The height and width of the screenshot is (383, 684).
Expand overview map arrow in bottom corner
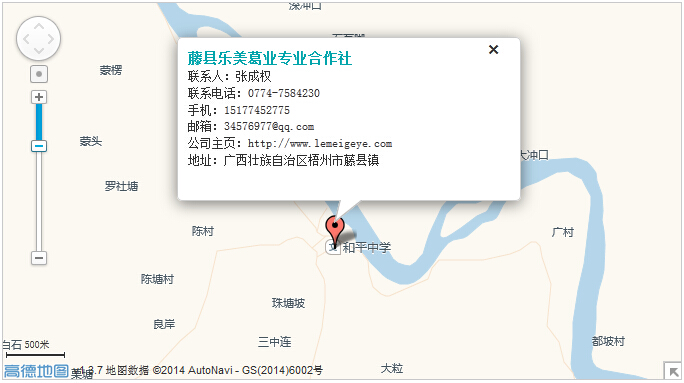673,371
